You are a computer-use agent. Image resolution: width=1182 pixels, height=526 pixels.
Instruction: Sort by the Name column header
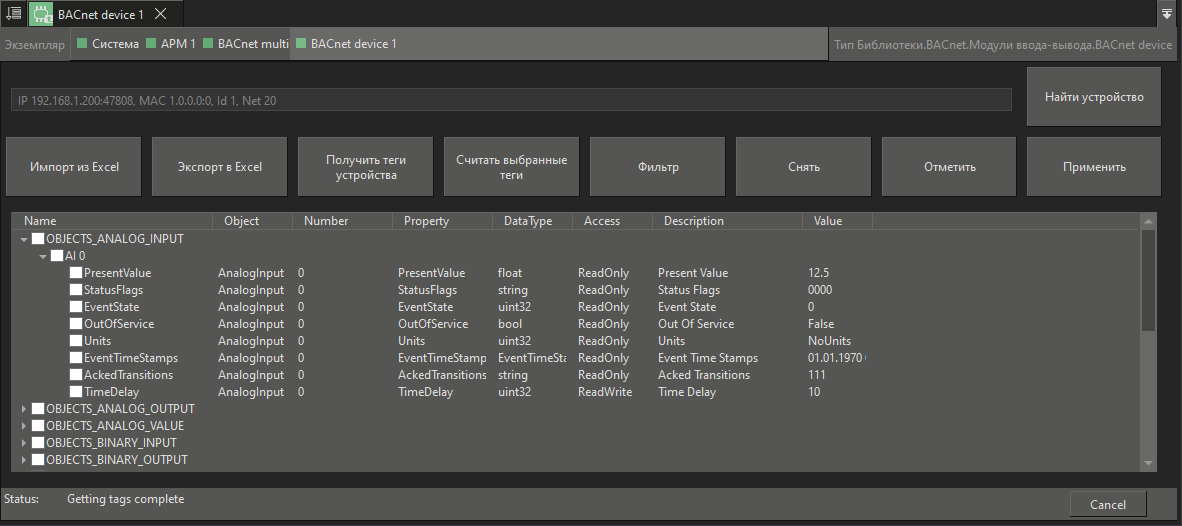pyautogui.click(x=112, y=221)
